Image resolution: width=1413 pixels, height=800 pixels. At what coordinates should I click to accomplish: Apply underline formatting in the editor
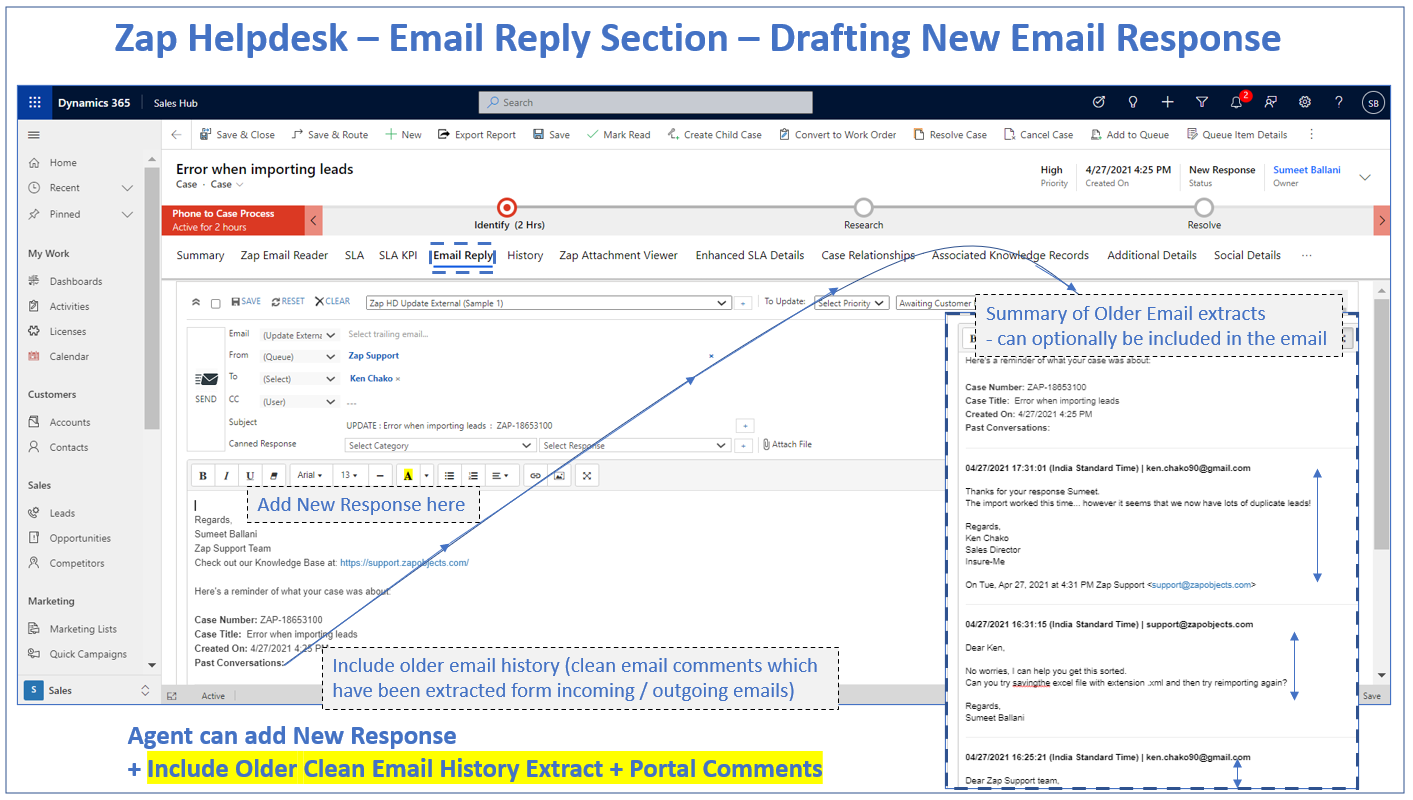pos(250,476)
